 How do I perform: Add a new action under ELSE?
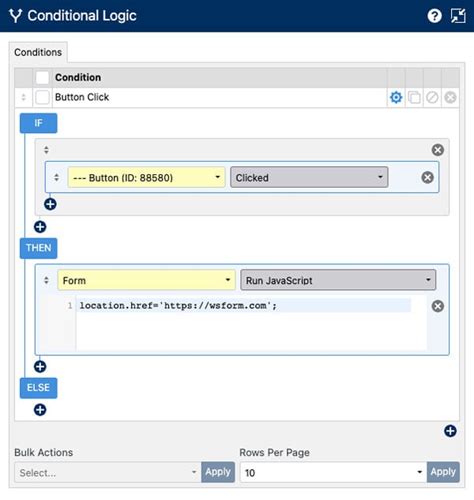[40, 410]
